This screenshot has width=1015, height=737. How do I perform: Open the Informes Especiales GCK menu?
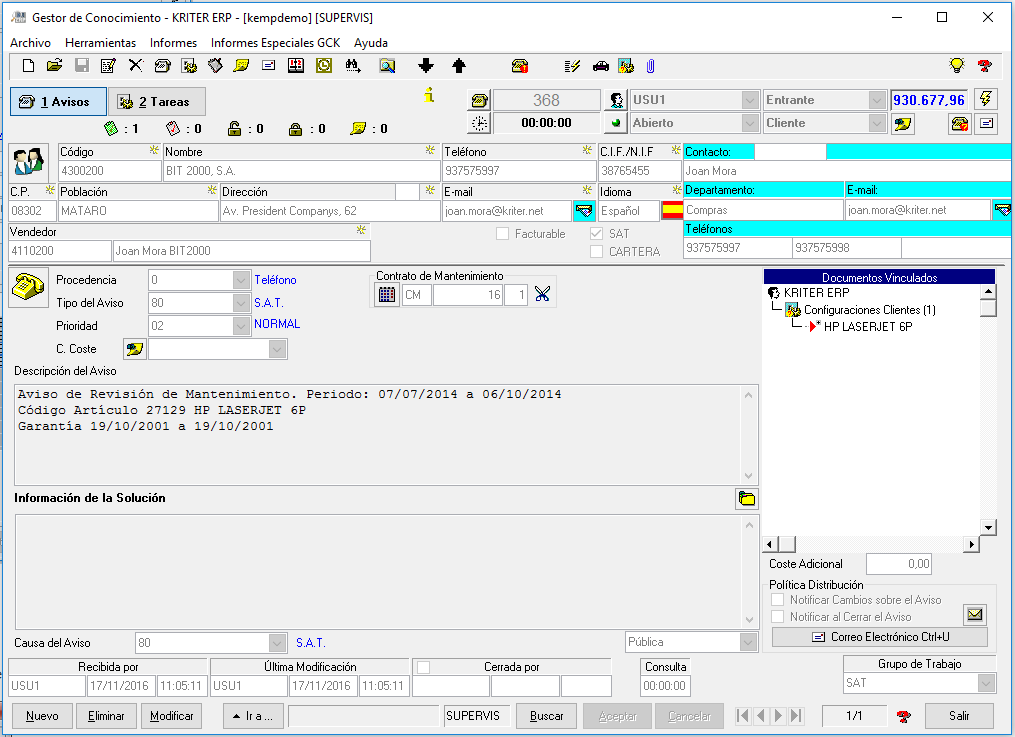coord(275,43)
